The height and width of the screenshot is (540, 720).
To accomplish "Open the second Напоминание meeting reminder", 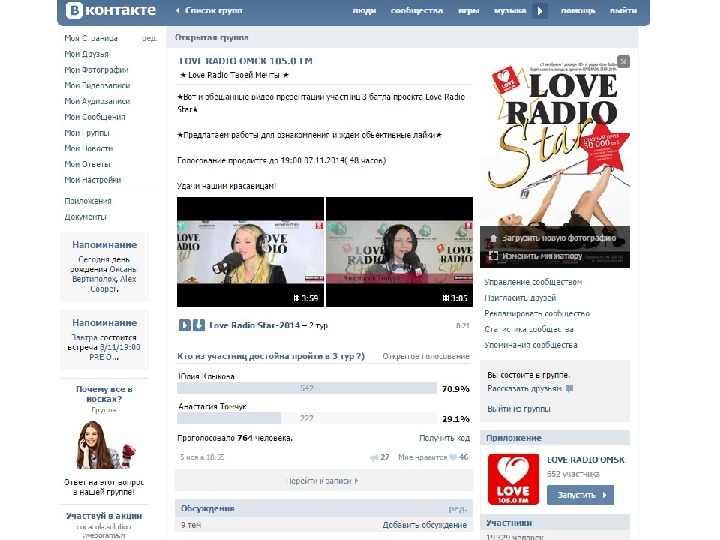I will (104, 340).
